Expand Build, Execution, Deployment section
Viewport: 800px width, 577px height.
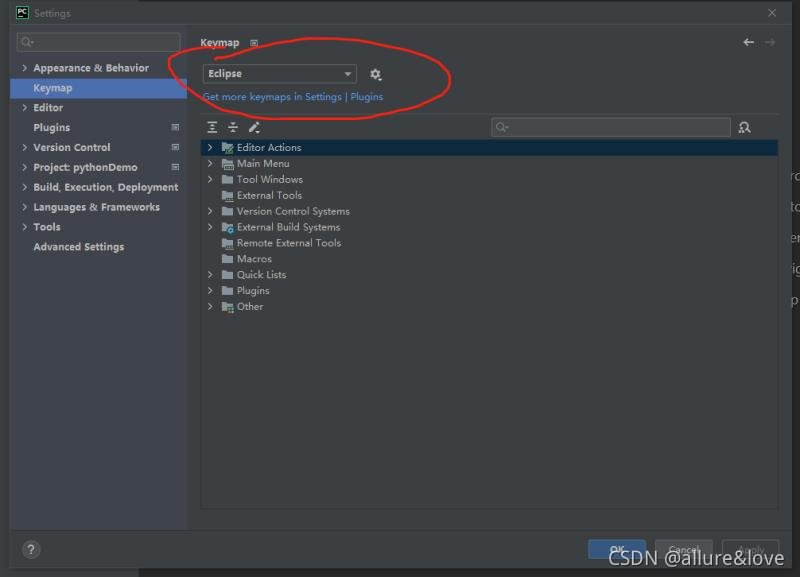coord(24,187)
